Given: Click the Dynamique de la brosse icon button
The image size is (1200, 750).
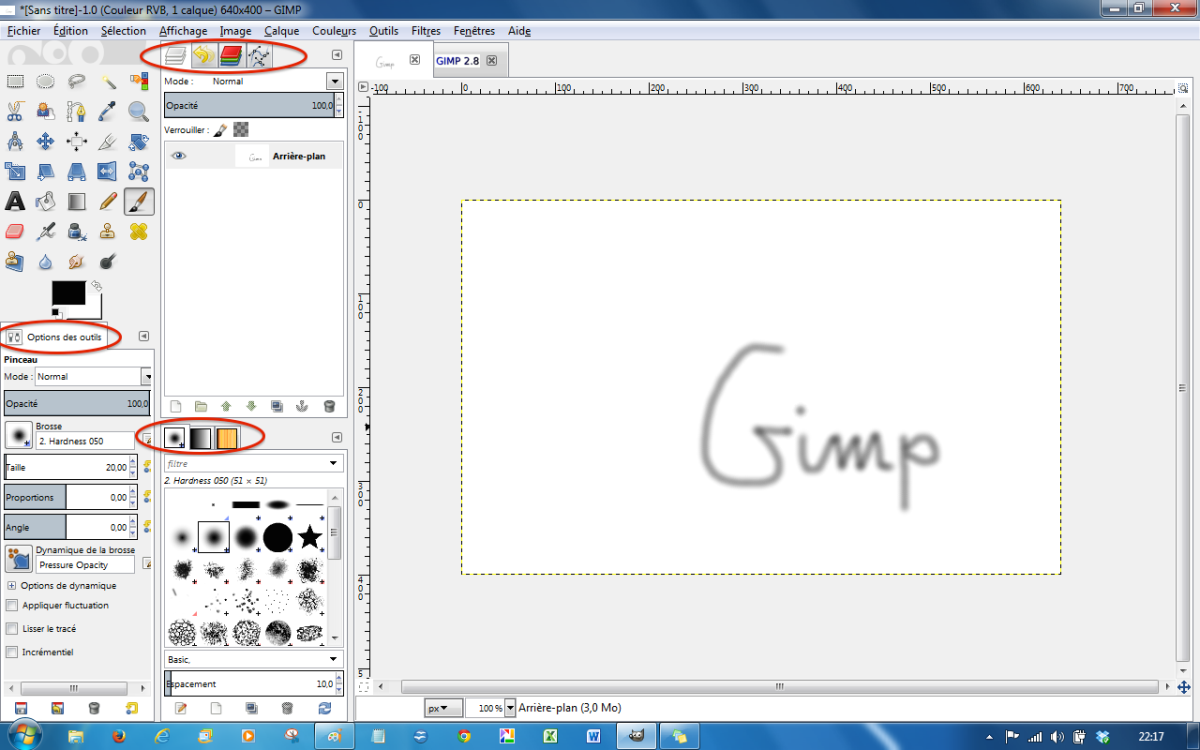Looking at the screenshot, I should point(19,558).
